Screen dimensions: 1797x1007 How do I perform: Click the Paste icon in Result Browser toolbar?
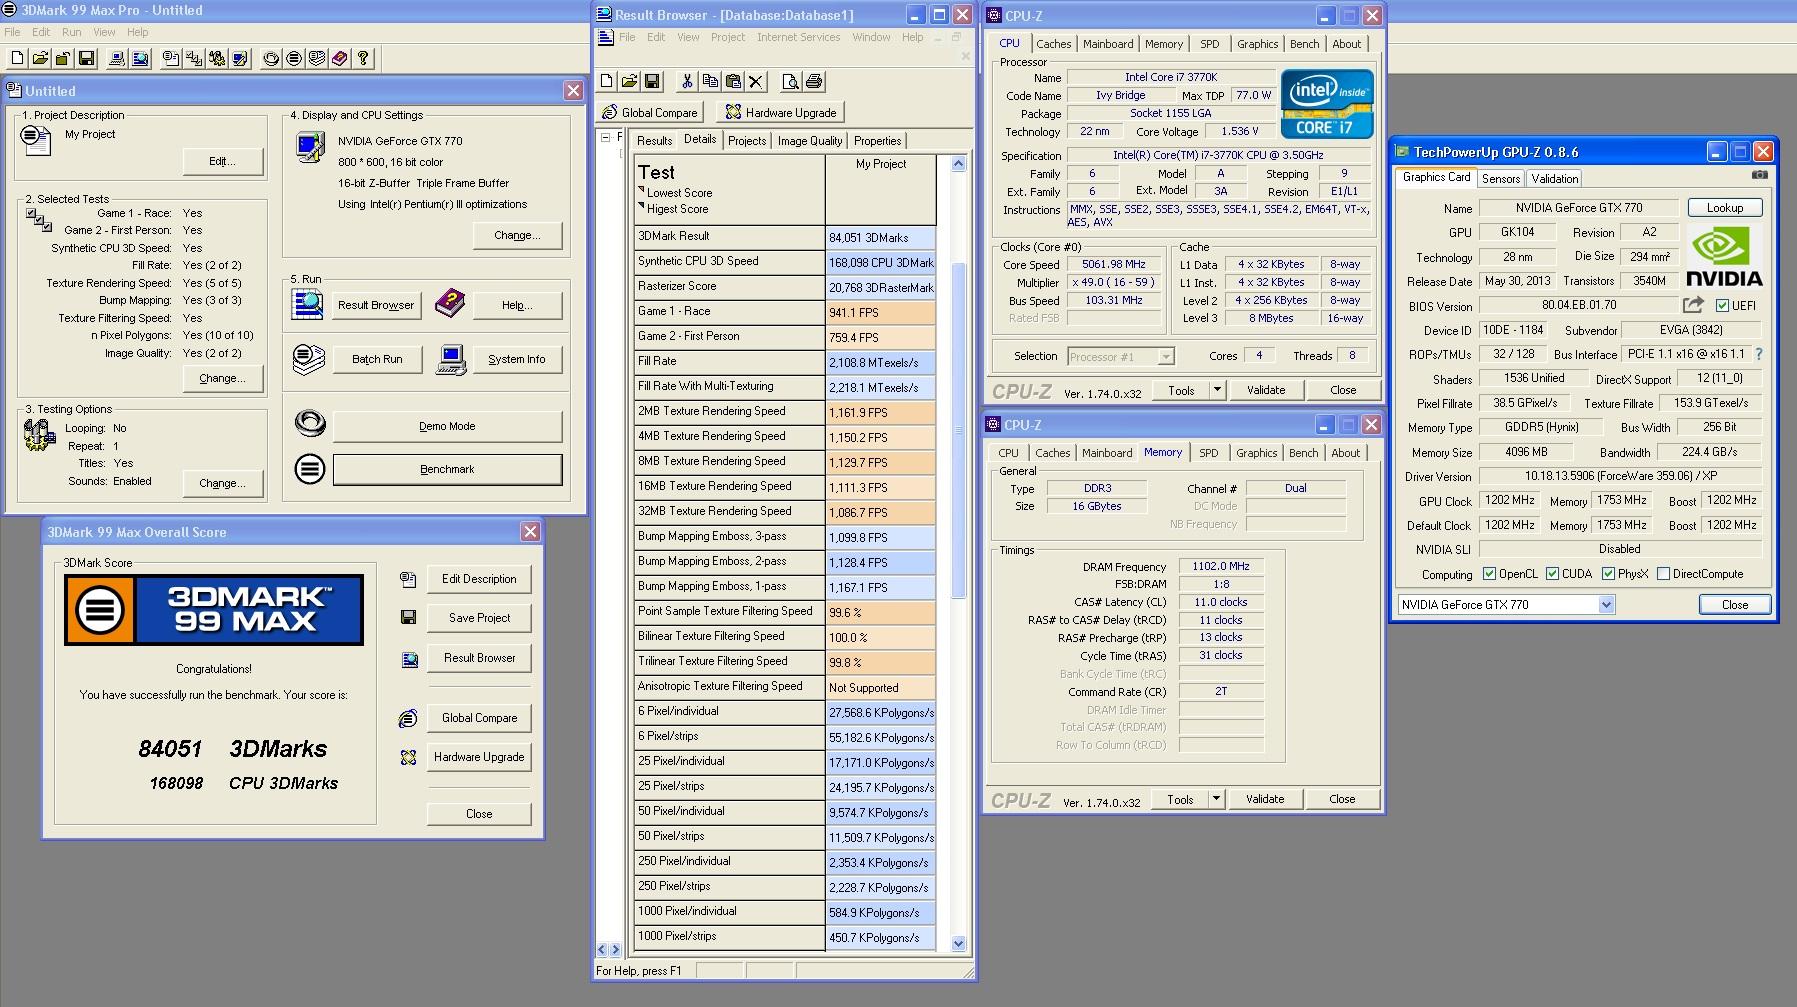click(x=733, y=81)
